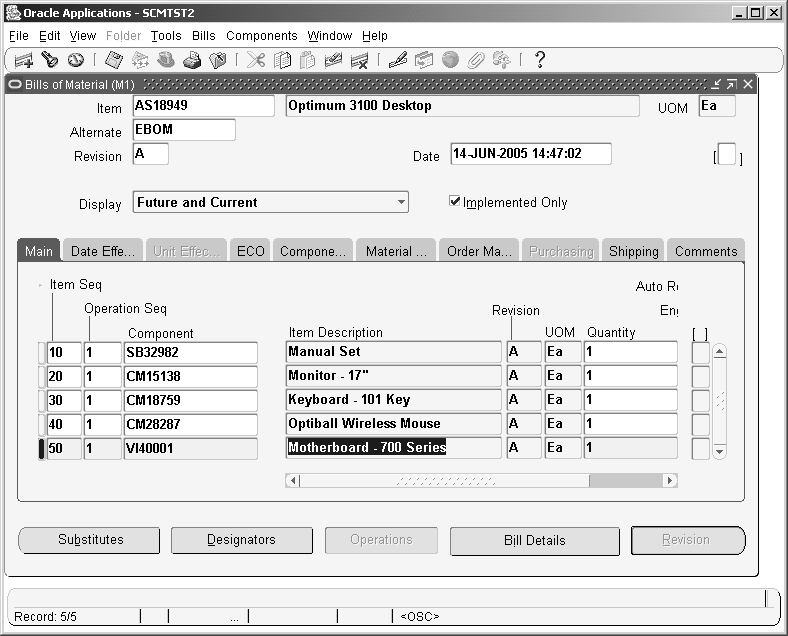Click the Quantity field for SB32982 row
Screen dimensions: 788x636
coord(630,352)
